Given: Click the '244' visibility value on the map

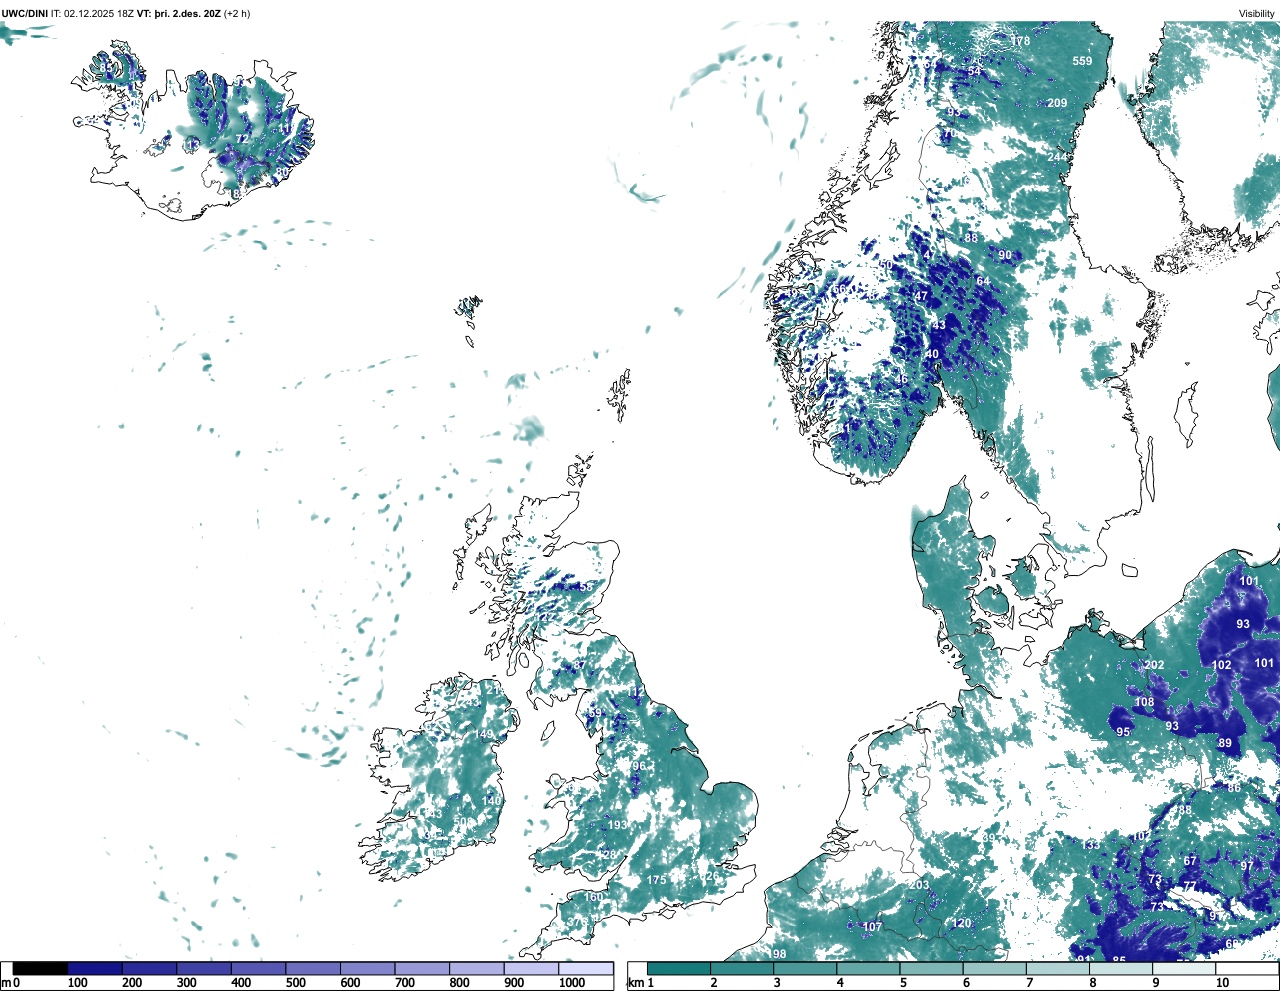Looking at the screenshot, I should pyautogui.click(x=1057, y=157).
